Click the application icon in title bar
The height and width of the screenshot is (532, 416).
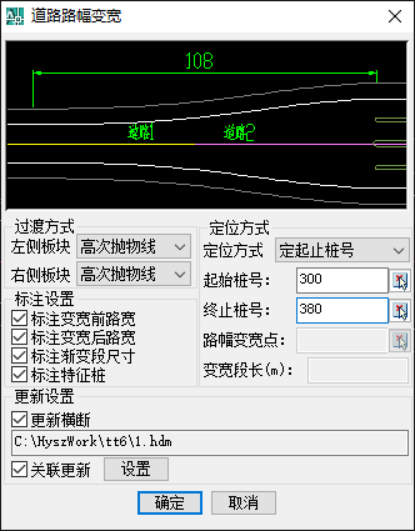pyautogui.click(x=15, y=16)
